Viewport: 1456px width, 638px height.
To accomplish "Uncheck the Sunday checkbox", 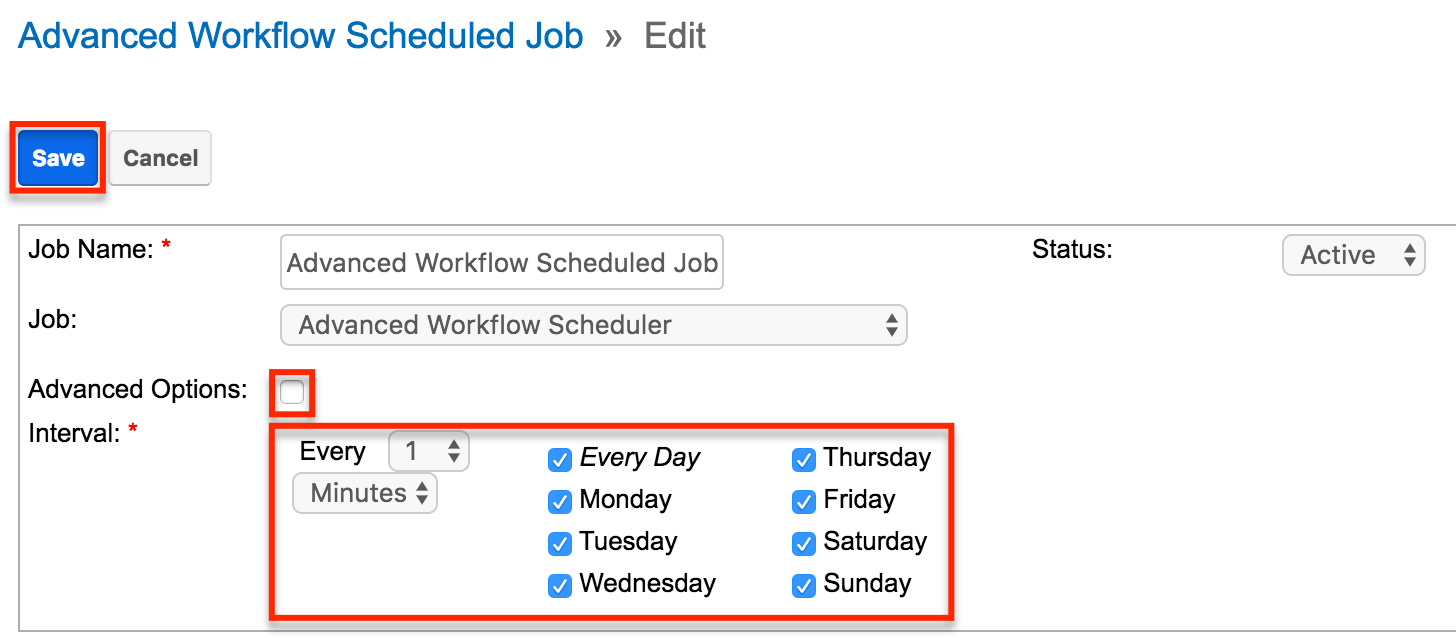I will [804, 585].
